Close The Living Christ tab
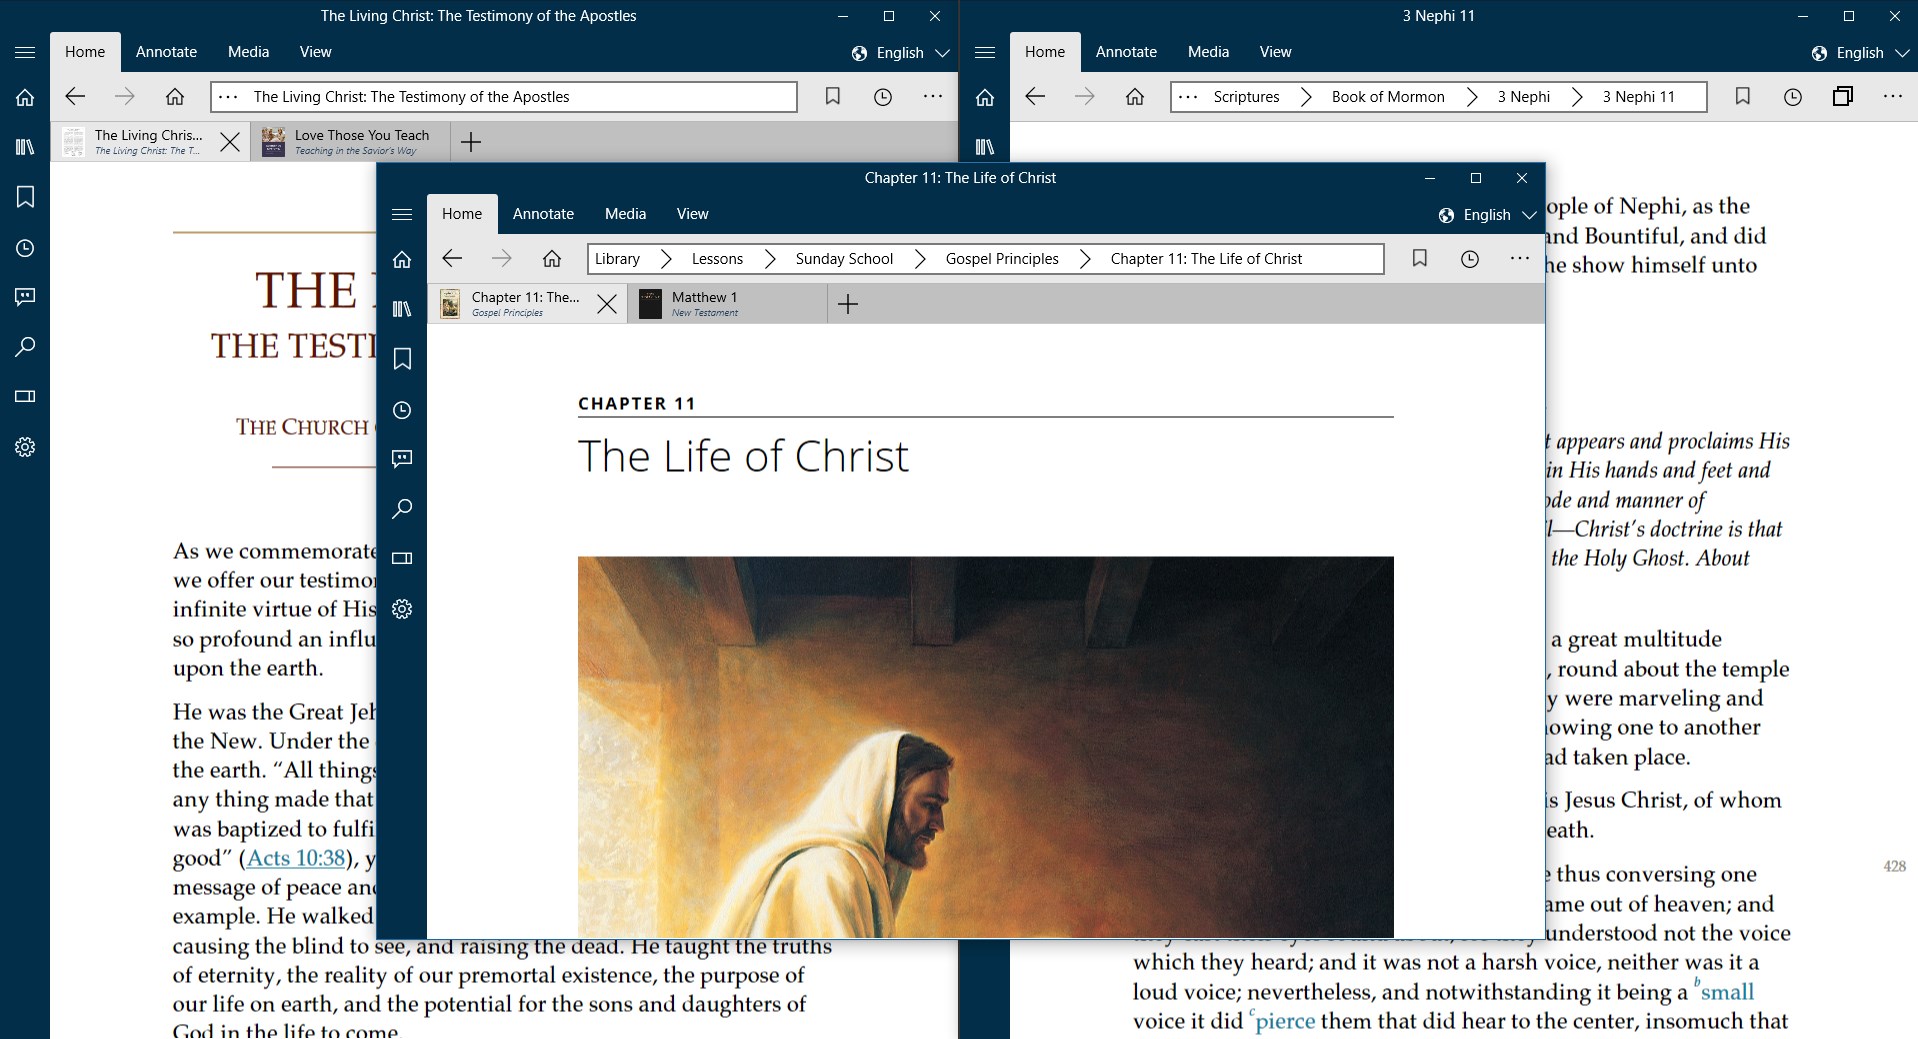1918x1039 pixels. 230,142
